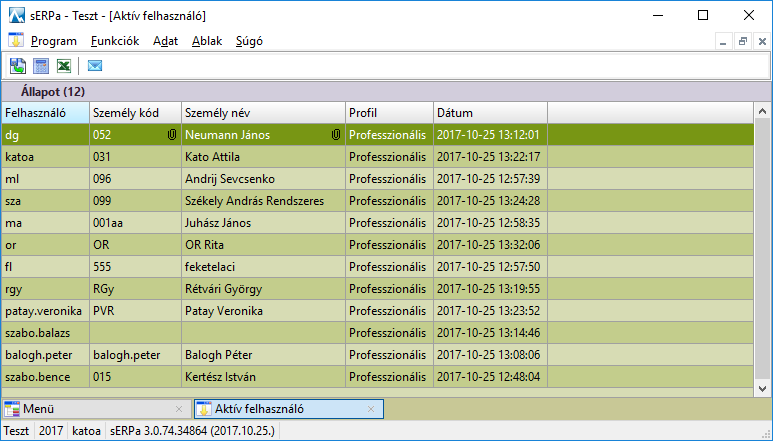
Task: Select the fl user cell
Action: pyautogui.click(x=45, y=267)
